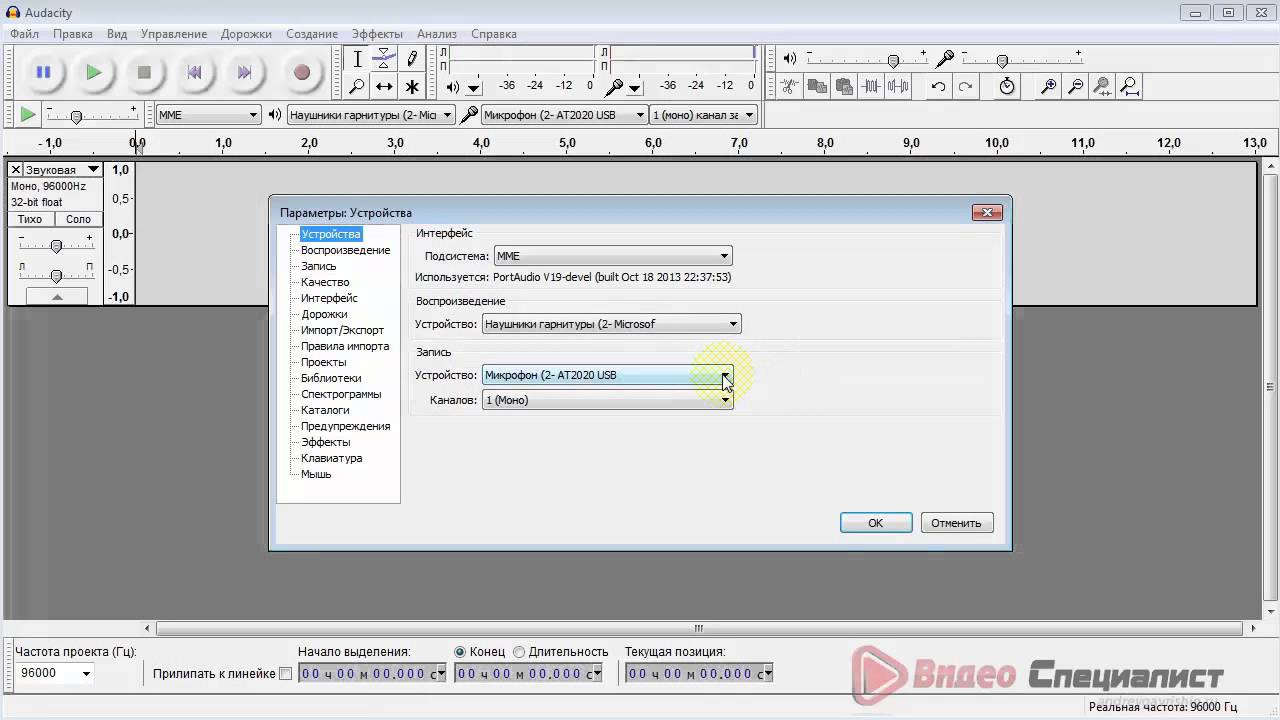Select the Конец radio button
Screen dimensions: 1280x720
(x=460, y=651)
